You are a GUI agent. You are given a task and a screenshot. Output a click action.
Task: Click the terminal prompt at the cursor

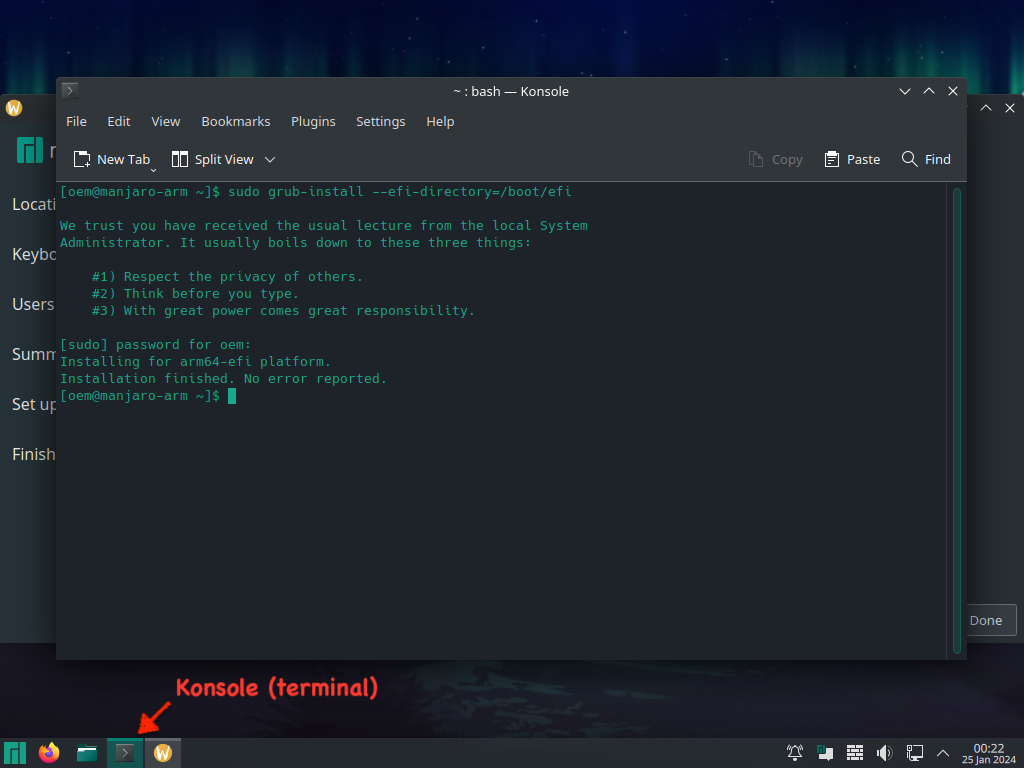click(232, 396)
